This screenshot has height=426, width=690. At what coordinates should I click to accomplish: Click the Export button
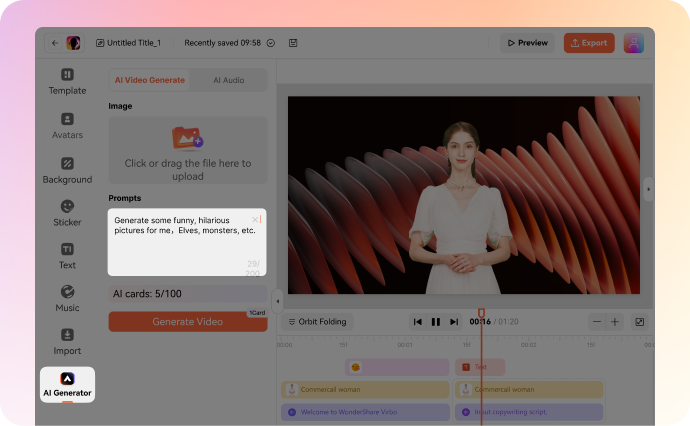pos(589,43)
